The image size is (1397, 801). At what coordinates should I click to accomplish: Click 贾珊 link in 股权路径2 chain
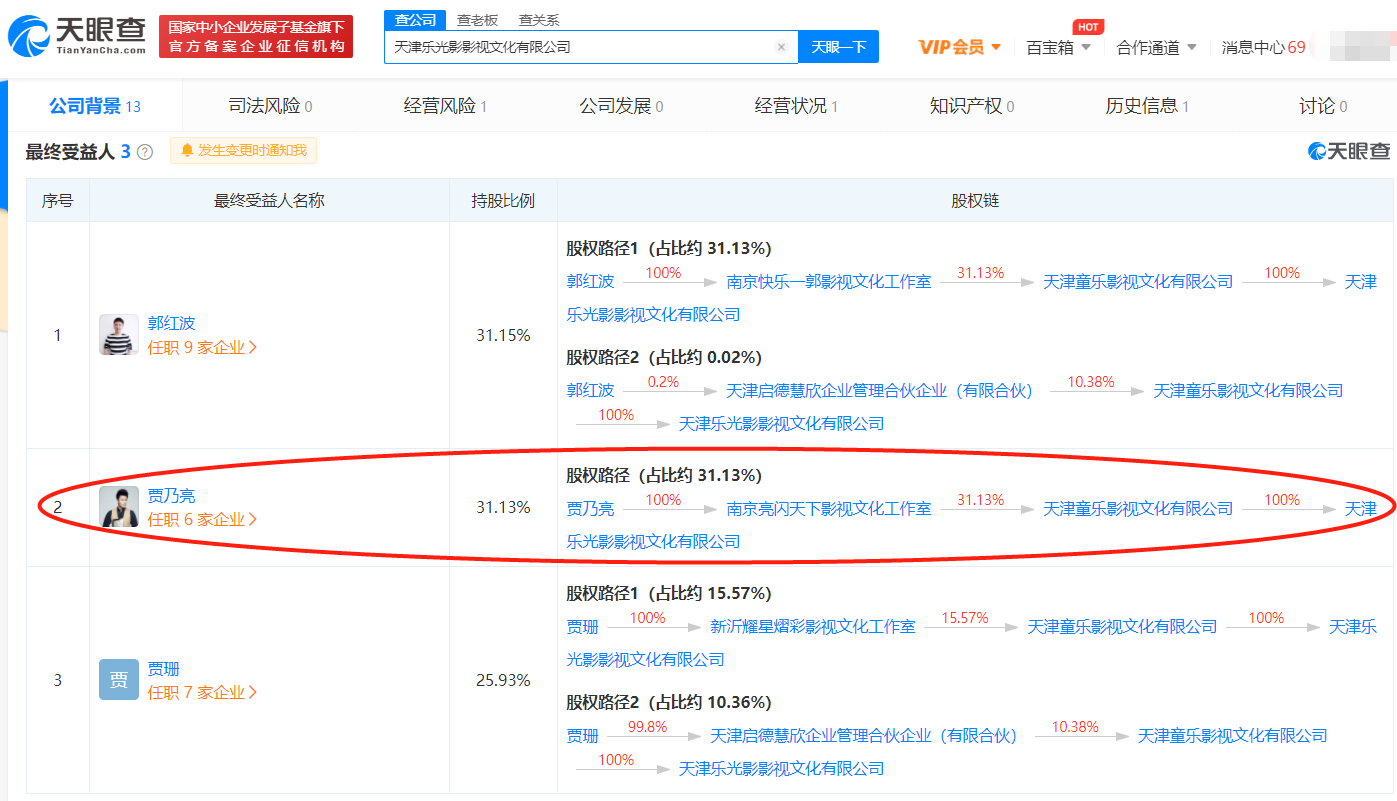tap(583, 736)
